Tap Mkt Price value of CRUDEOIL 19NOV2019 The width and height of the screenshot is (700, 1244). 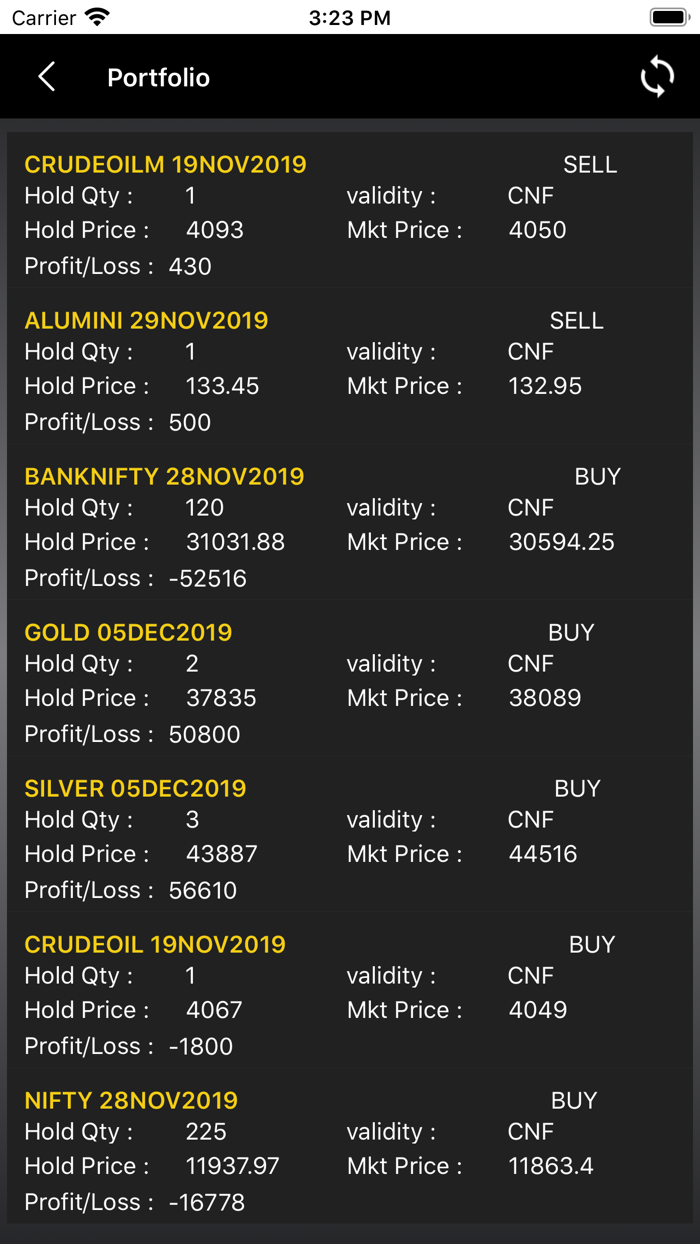click(x=538, y=1010)
